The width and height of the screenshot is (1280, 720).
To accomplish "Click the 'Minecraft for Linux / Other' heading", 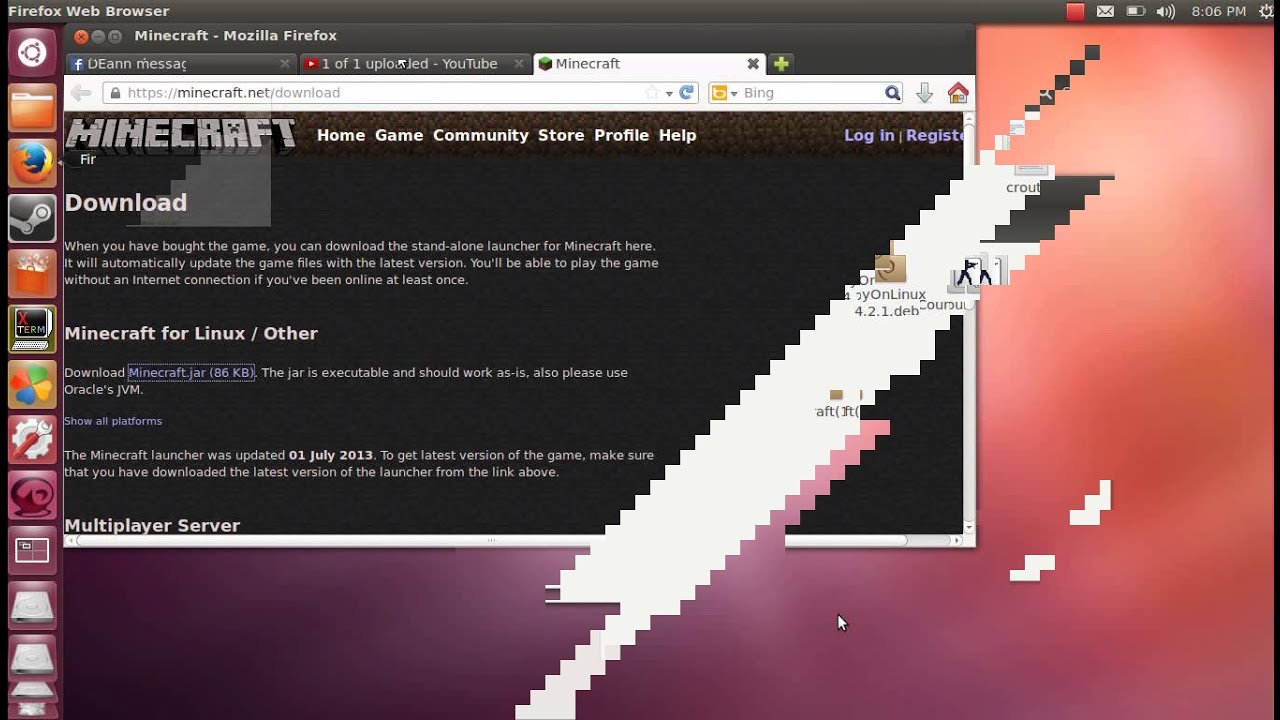I will (191, 333).
